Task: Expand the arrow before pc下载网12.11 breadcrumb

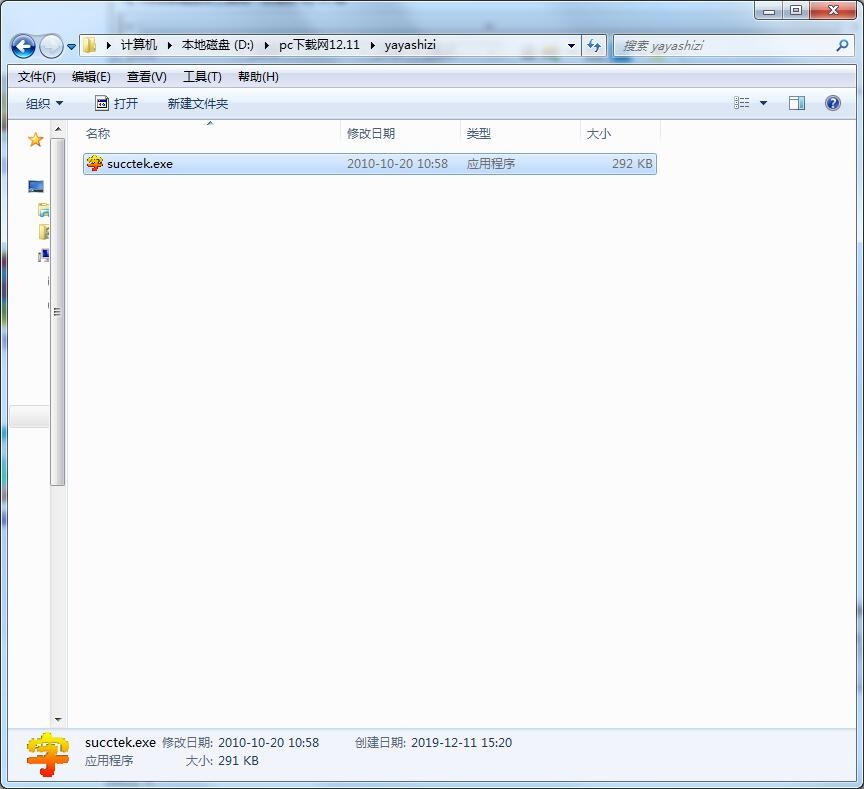Action: point(267,45)
